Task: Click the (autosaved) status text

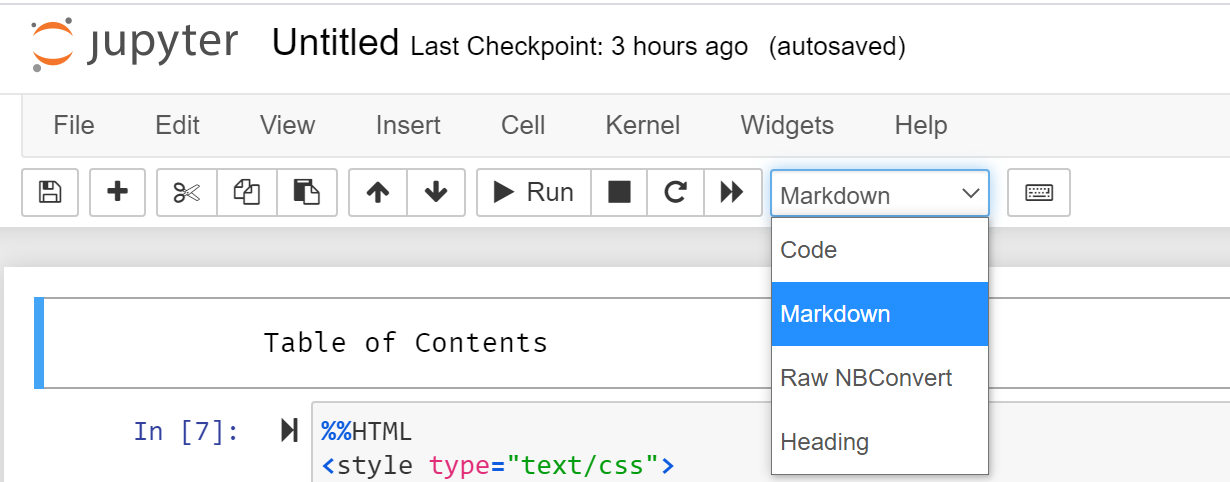Action: click(x=837, y=46)
